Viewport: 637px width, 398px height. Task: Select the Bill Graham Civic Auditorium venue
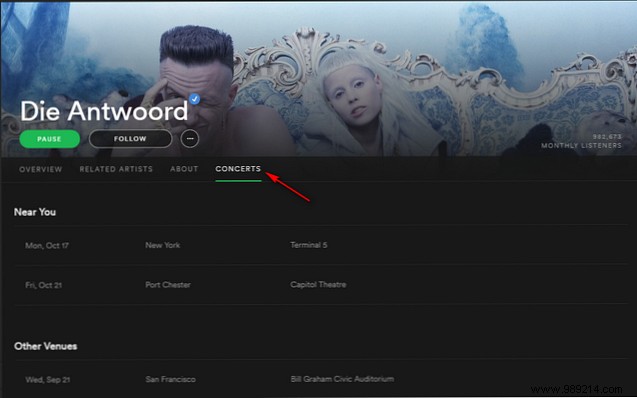tap(342, 379)
